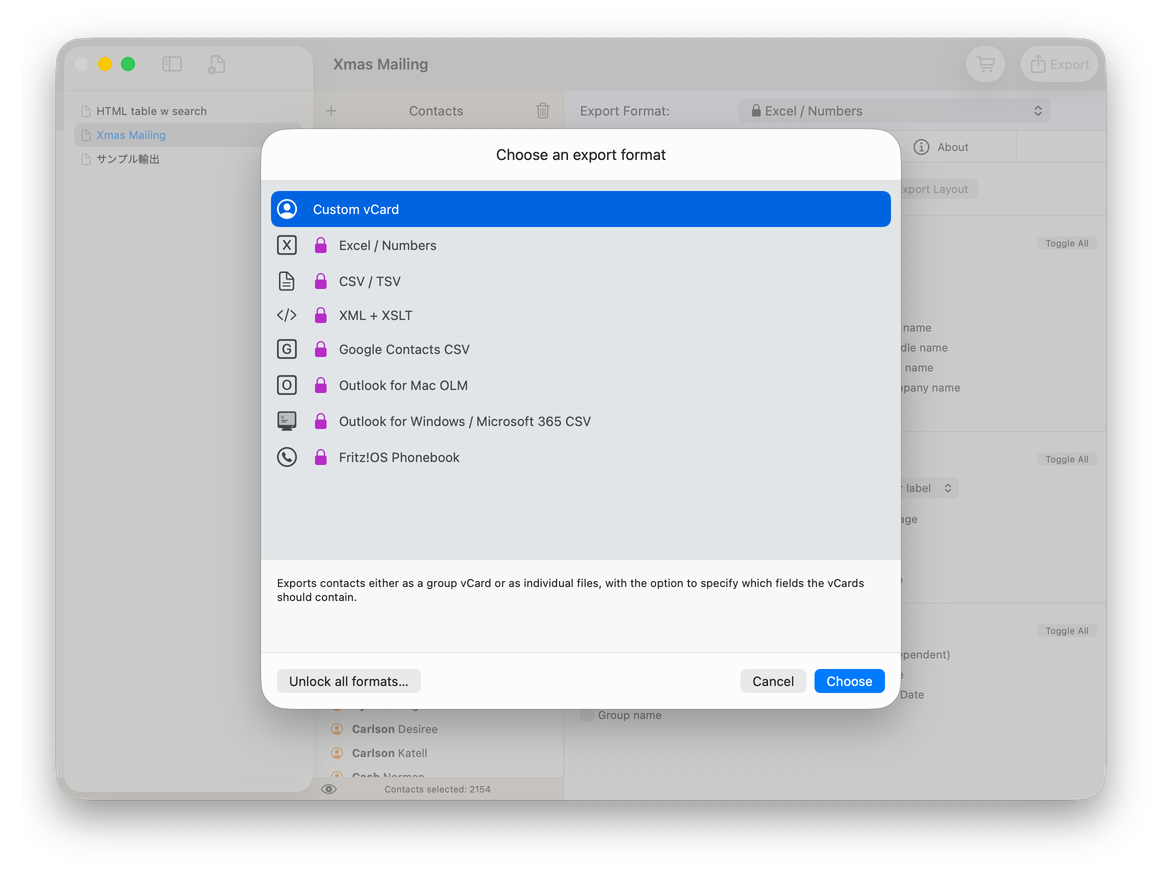Switch to the About tab

pyautogui.click(x=941, y=147)
